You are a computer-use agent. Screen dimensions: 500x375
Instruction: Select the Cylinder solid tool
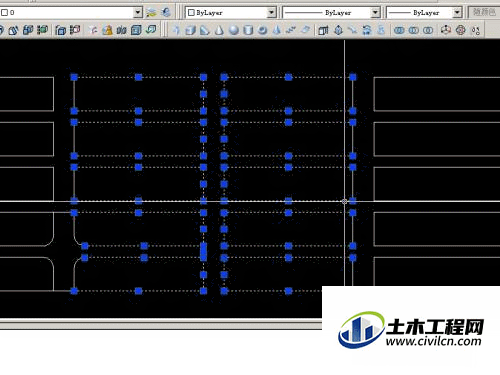pos(248,30)
